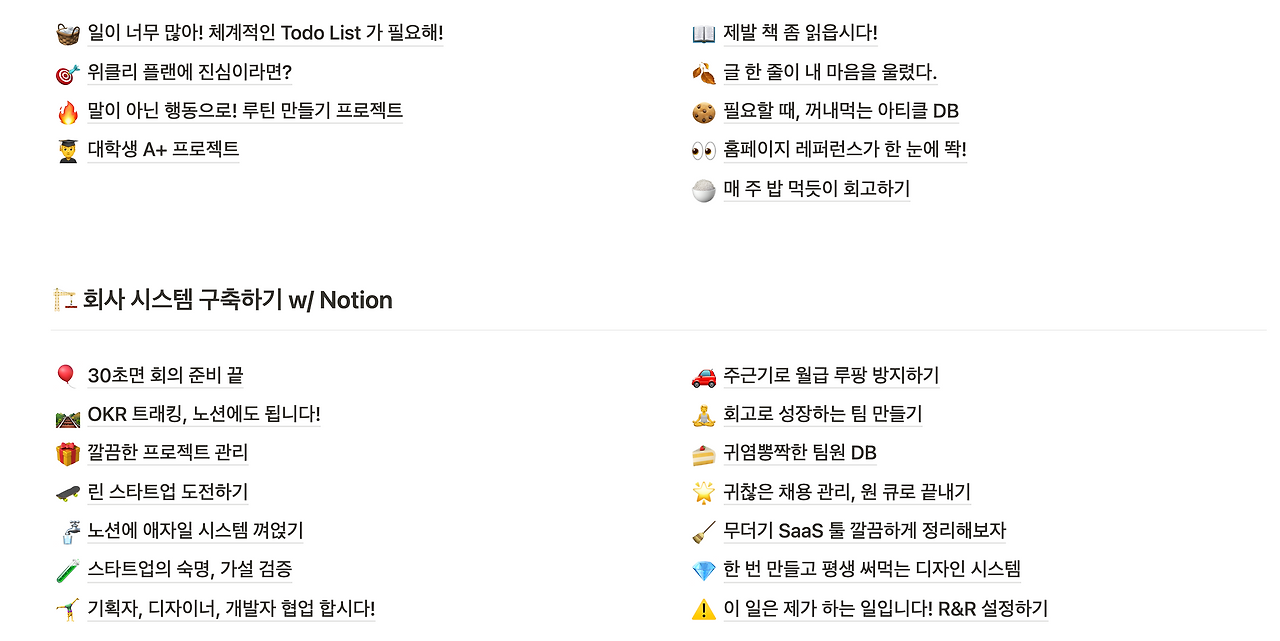The height and width of the screenshot is (641, 1280).
Task: Click the cookie icon beside 아티클 DB
Action: (x=703, y=112)
